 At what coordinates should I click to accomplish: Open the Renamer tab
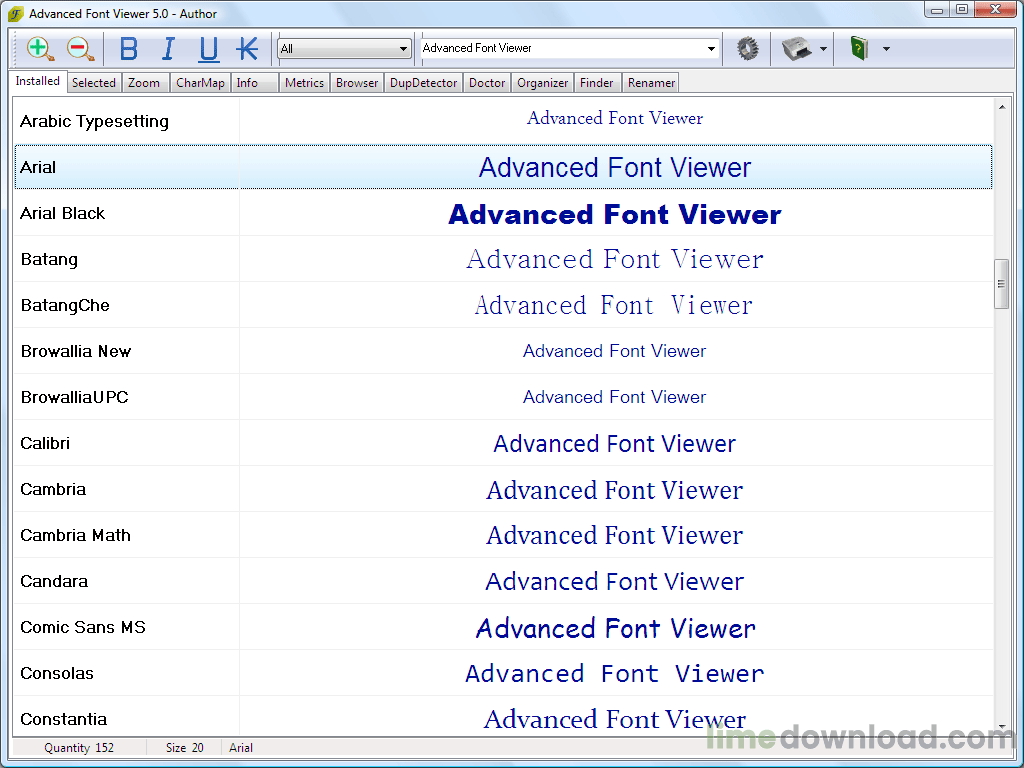click(x=651, y=83)
